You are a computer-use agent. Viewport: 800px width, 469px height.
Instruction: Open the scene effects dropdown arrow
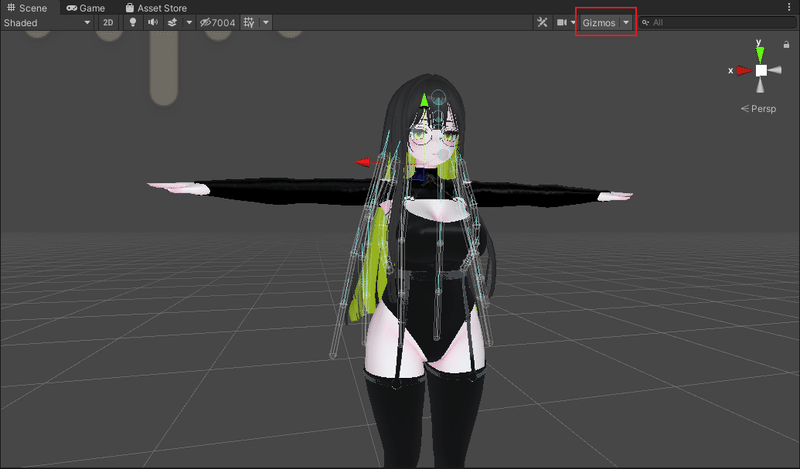pyautogui.click(x=189, y=22)
